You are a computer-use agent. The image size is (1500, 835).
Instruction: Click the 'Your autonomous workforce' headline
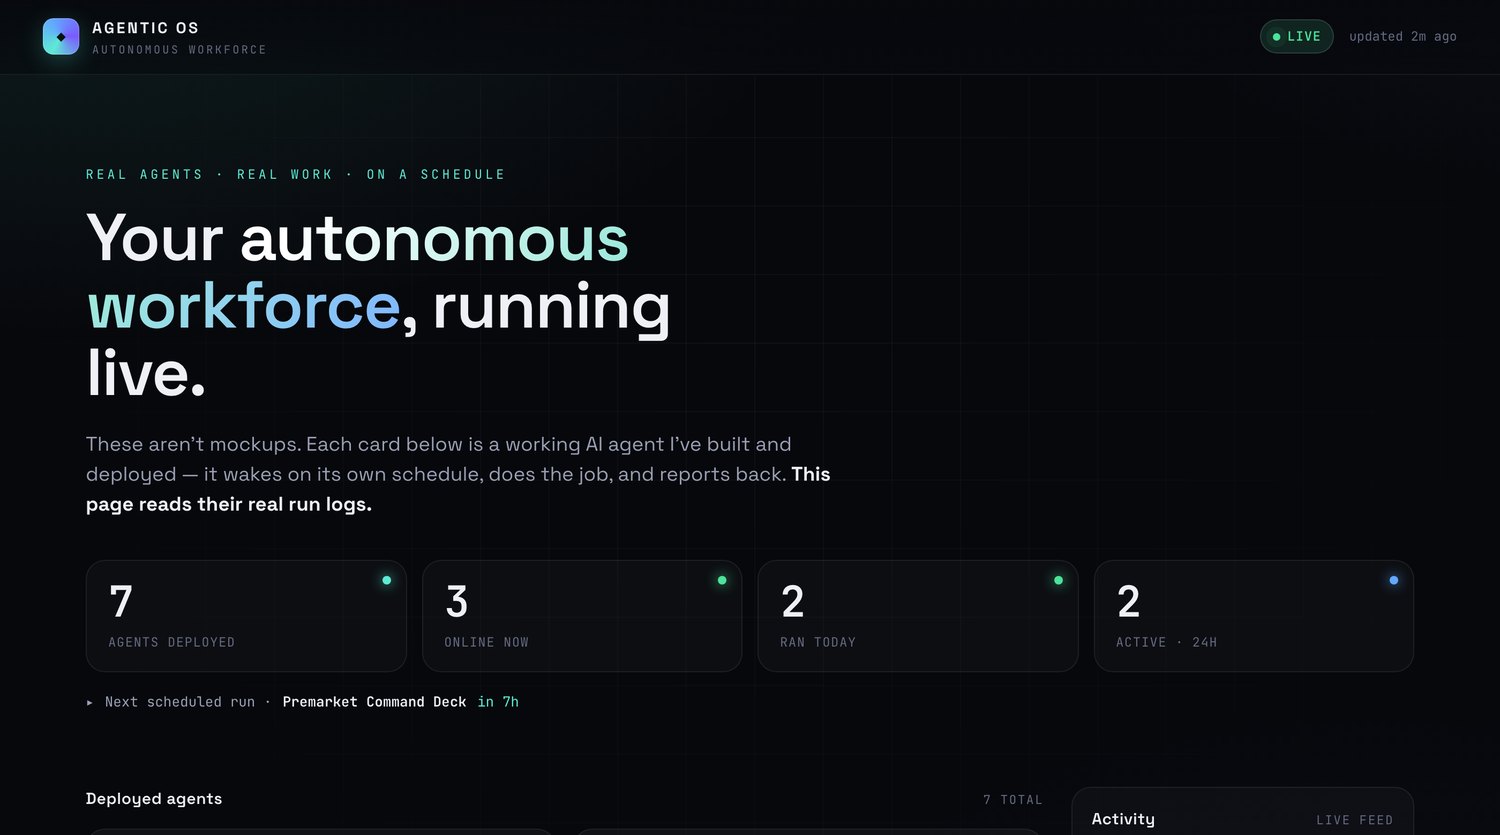click(378, 305)
